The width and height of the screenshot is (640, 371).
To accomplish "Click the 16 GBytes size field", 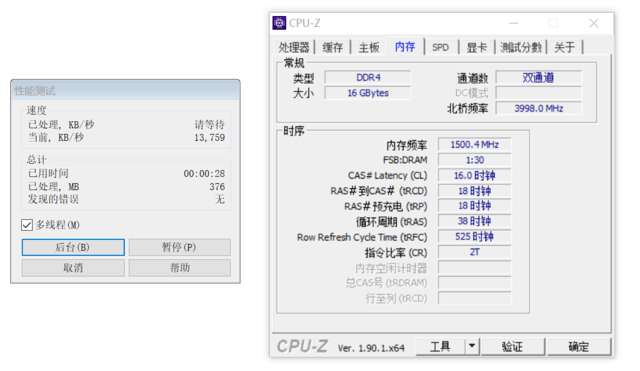I will (x=368, y=93).
